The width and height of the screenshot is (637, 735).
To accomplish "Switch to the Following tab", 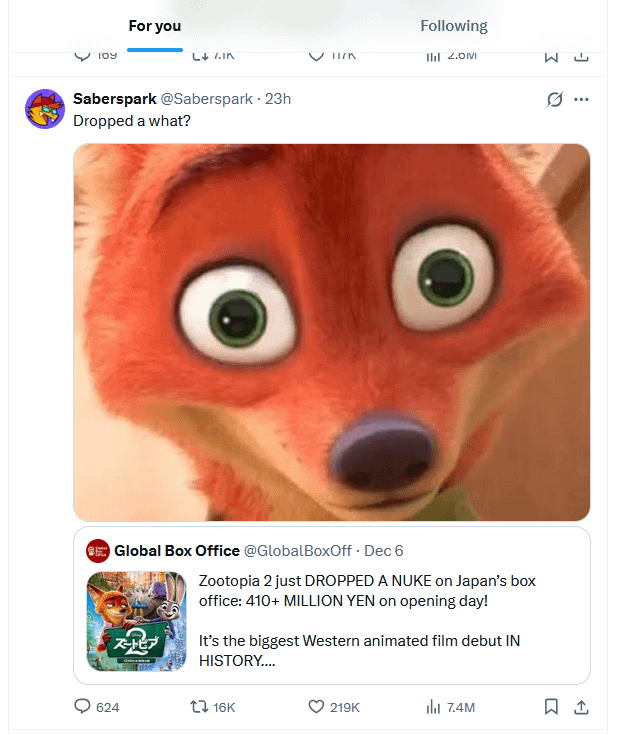I will (453, 26).
